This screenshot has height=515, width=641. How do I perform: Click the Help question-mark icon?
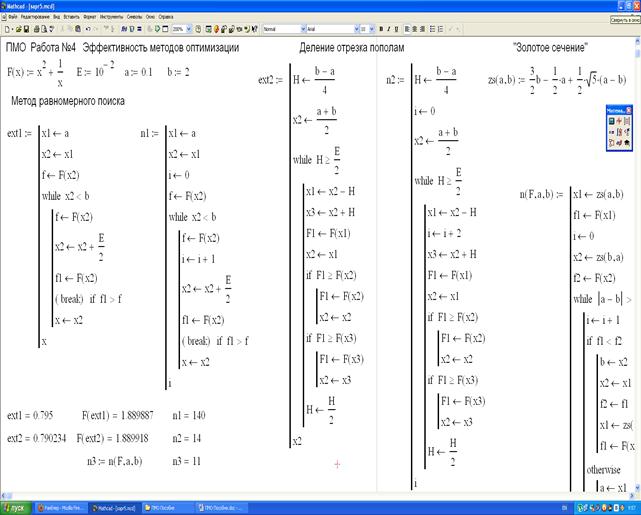coord(254,29)
